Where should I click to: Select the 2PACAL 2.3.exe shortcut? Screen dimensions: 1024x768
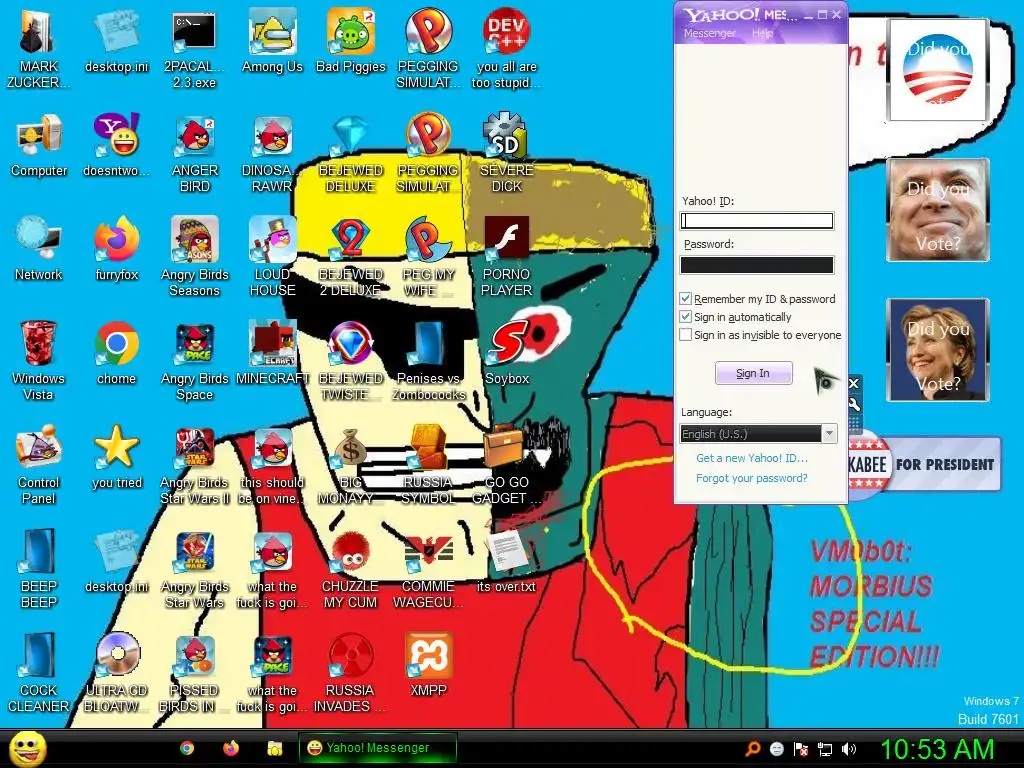[194, 48]
